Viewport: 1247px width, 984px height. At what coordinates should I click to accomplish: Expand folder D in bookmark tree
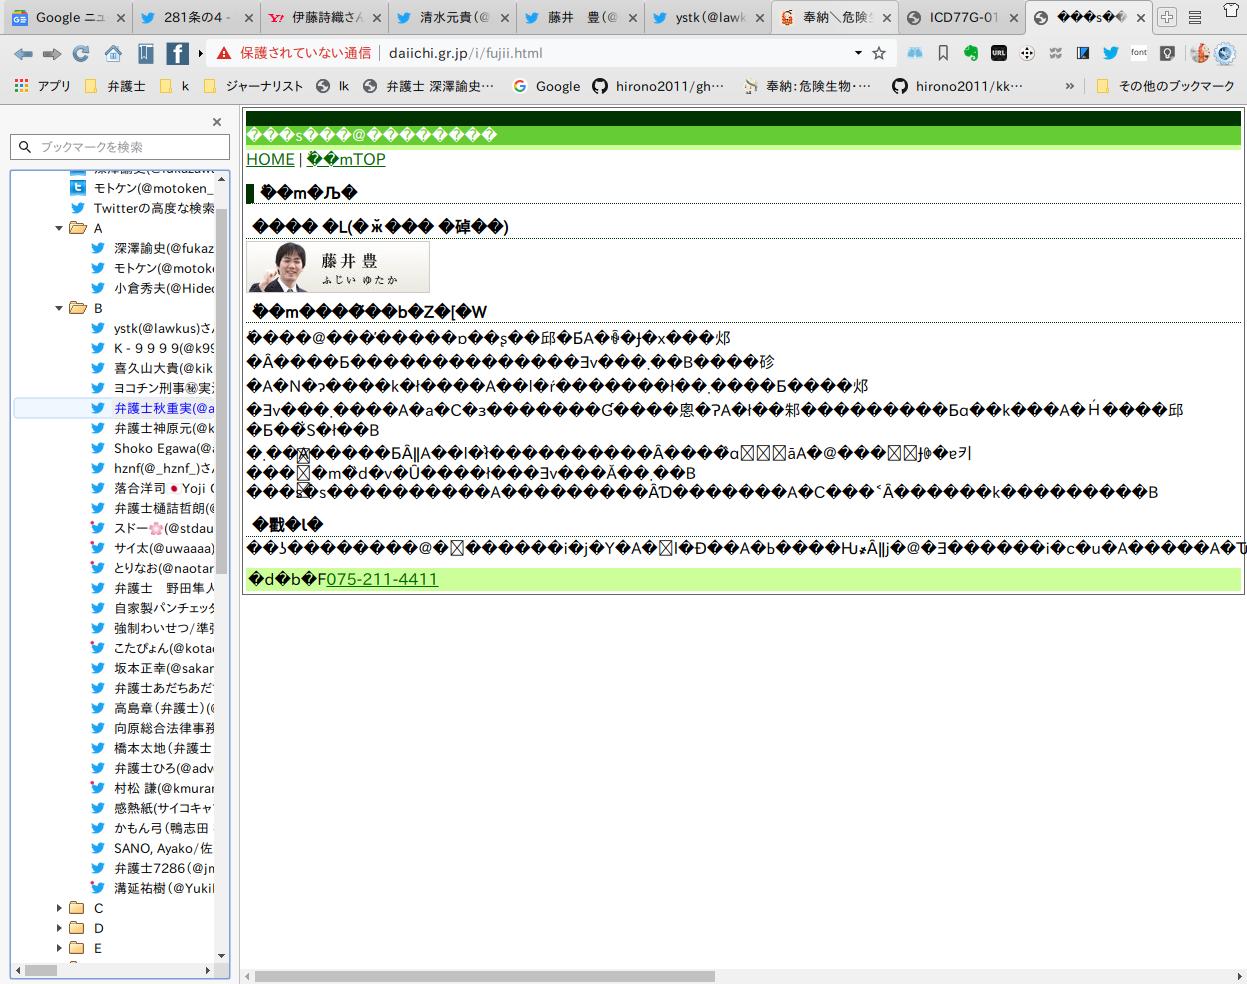[59, 928]
